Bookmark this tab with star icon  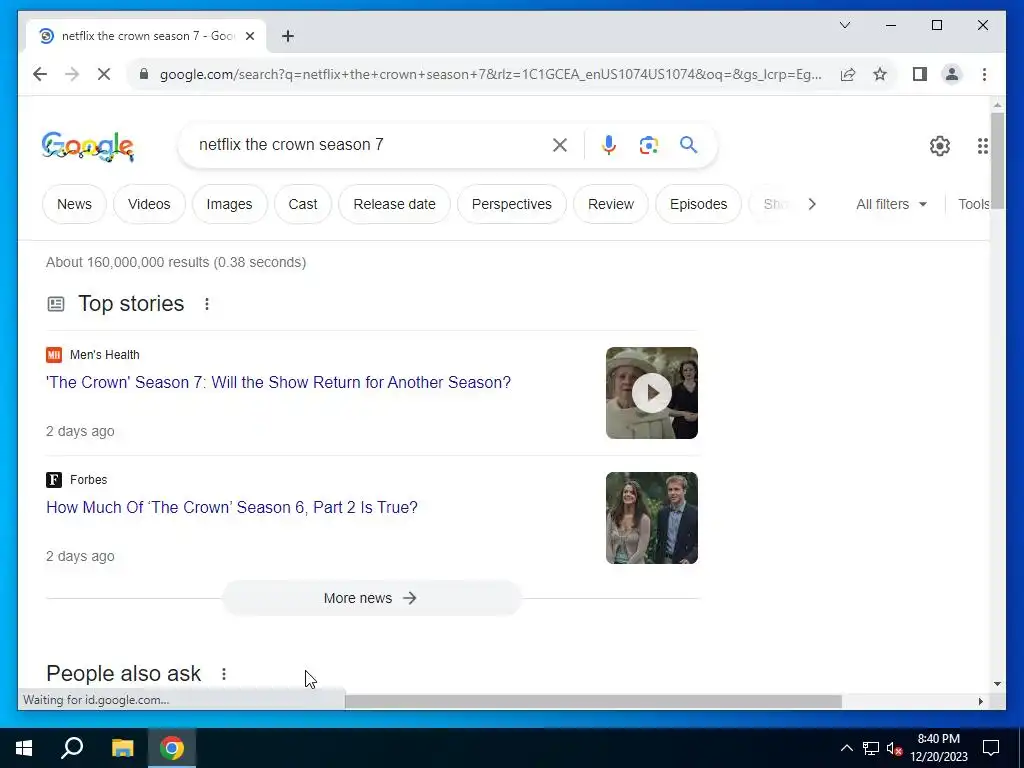click(880, 74)
